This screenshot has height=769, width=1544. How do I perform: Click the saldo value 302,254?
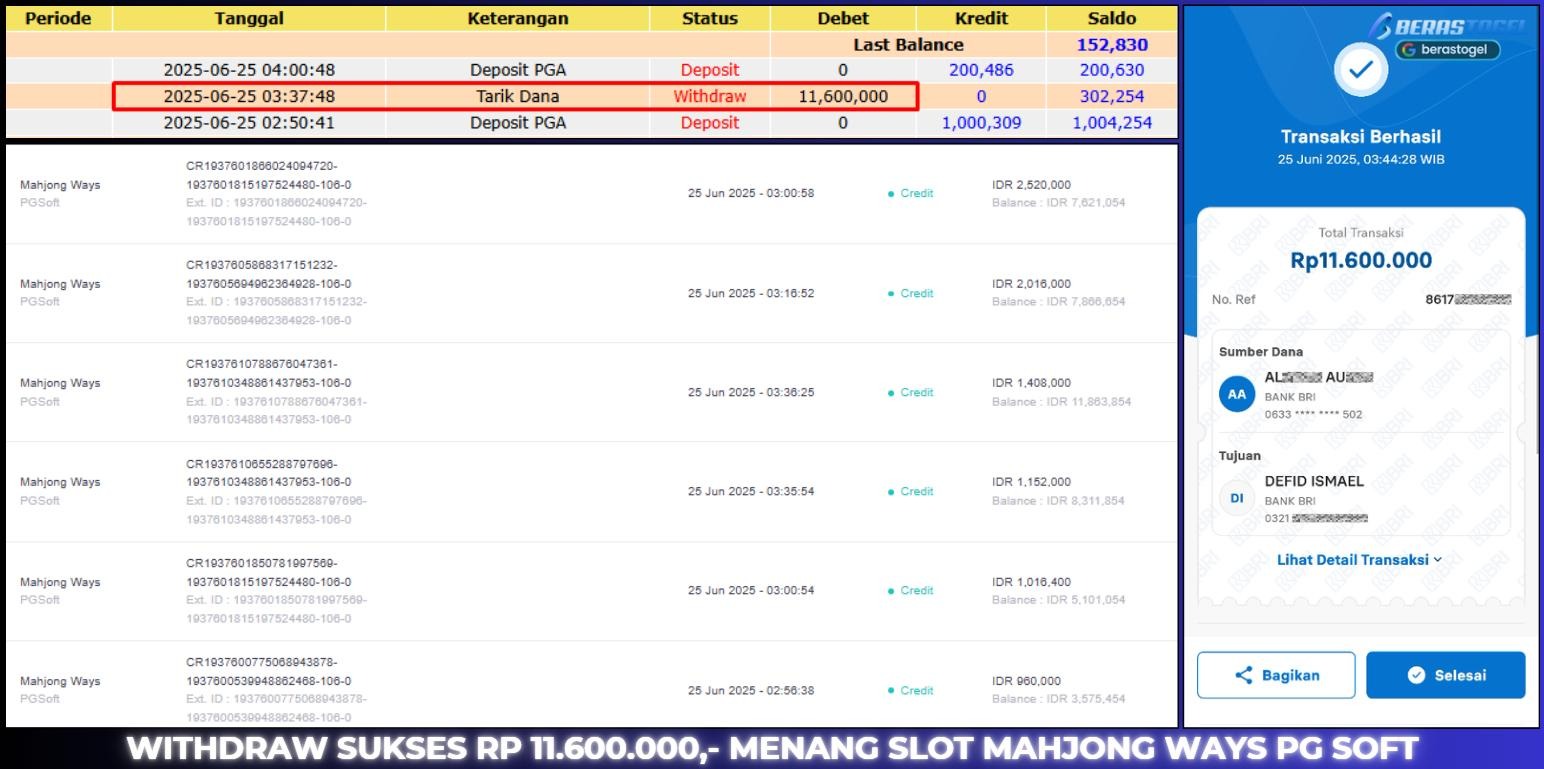click(x=1112, y=96)
